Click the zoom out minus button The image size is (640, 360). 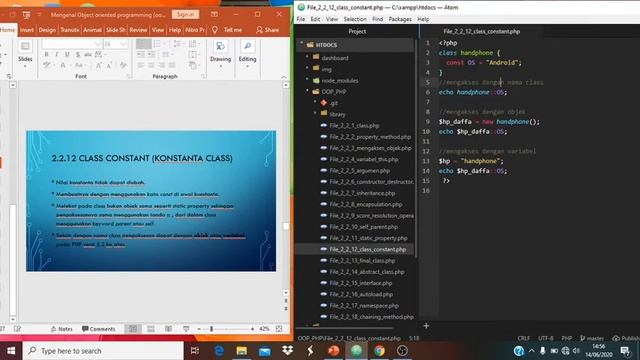[199, 329]
